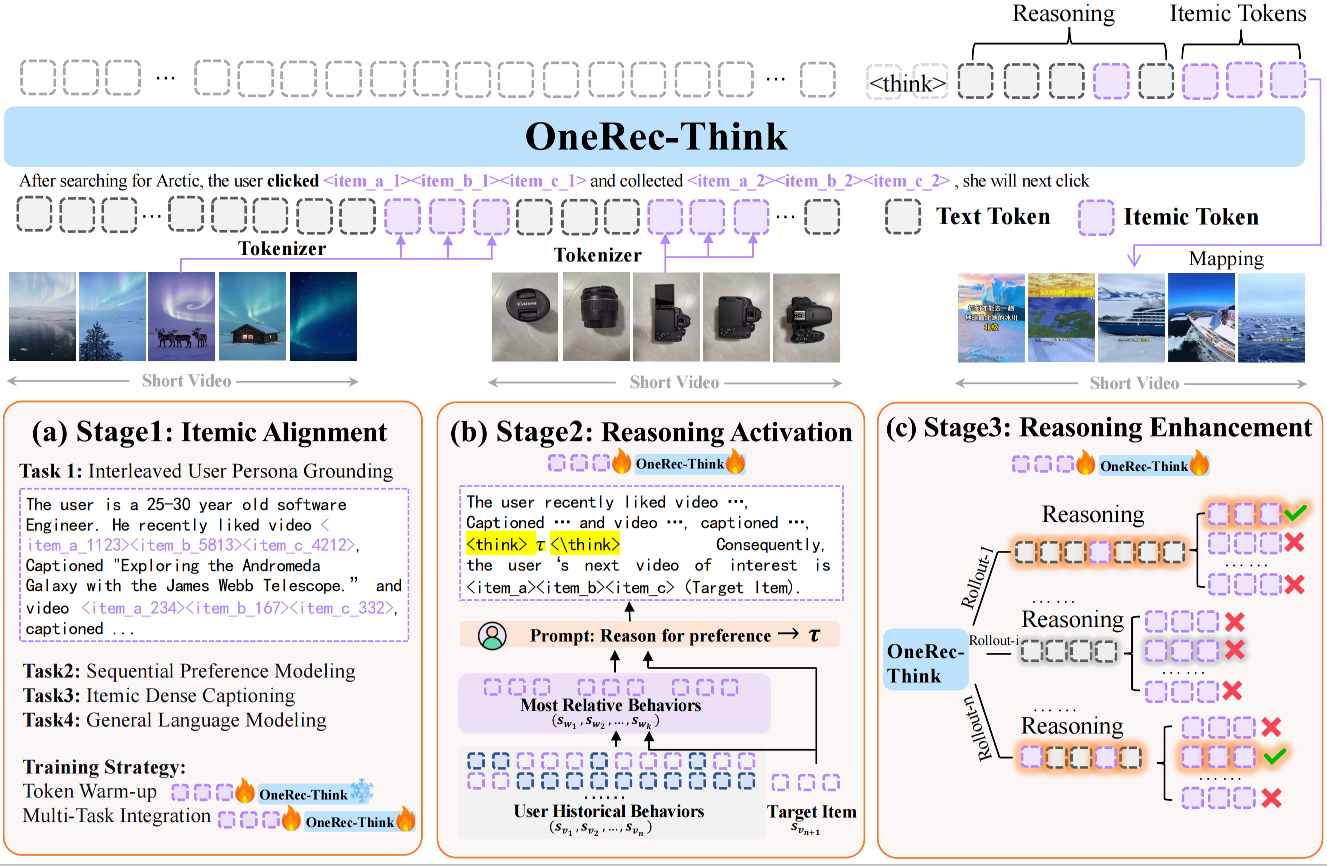Select the green checkmark in Rollout-n
Screen dimensions: 1327x866
[1273, 758]
